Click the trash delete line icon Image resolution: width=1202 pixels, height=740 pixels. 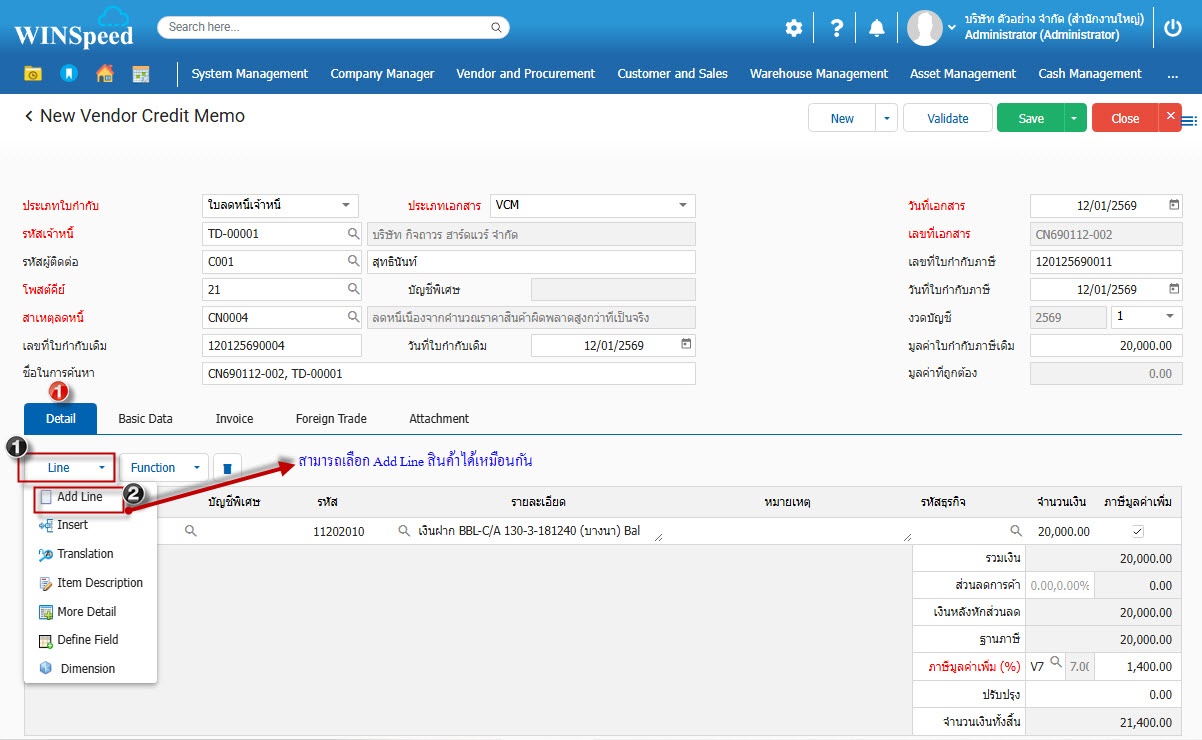click(x=228, y=468)
